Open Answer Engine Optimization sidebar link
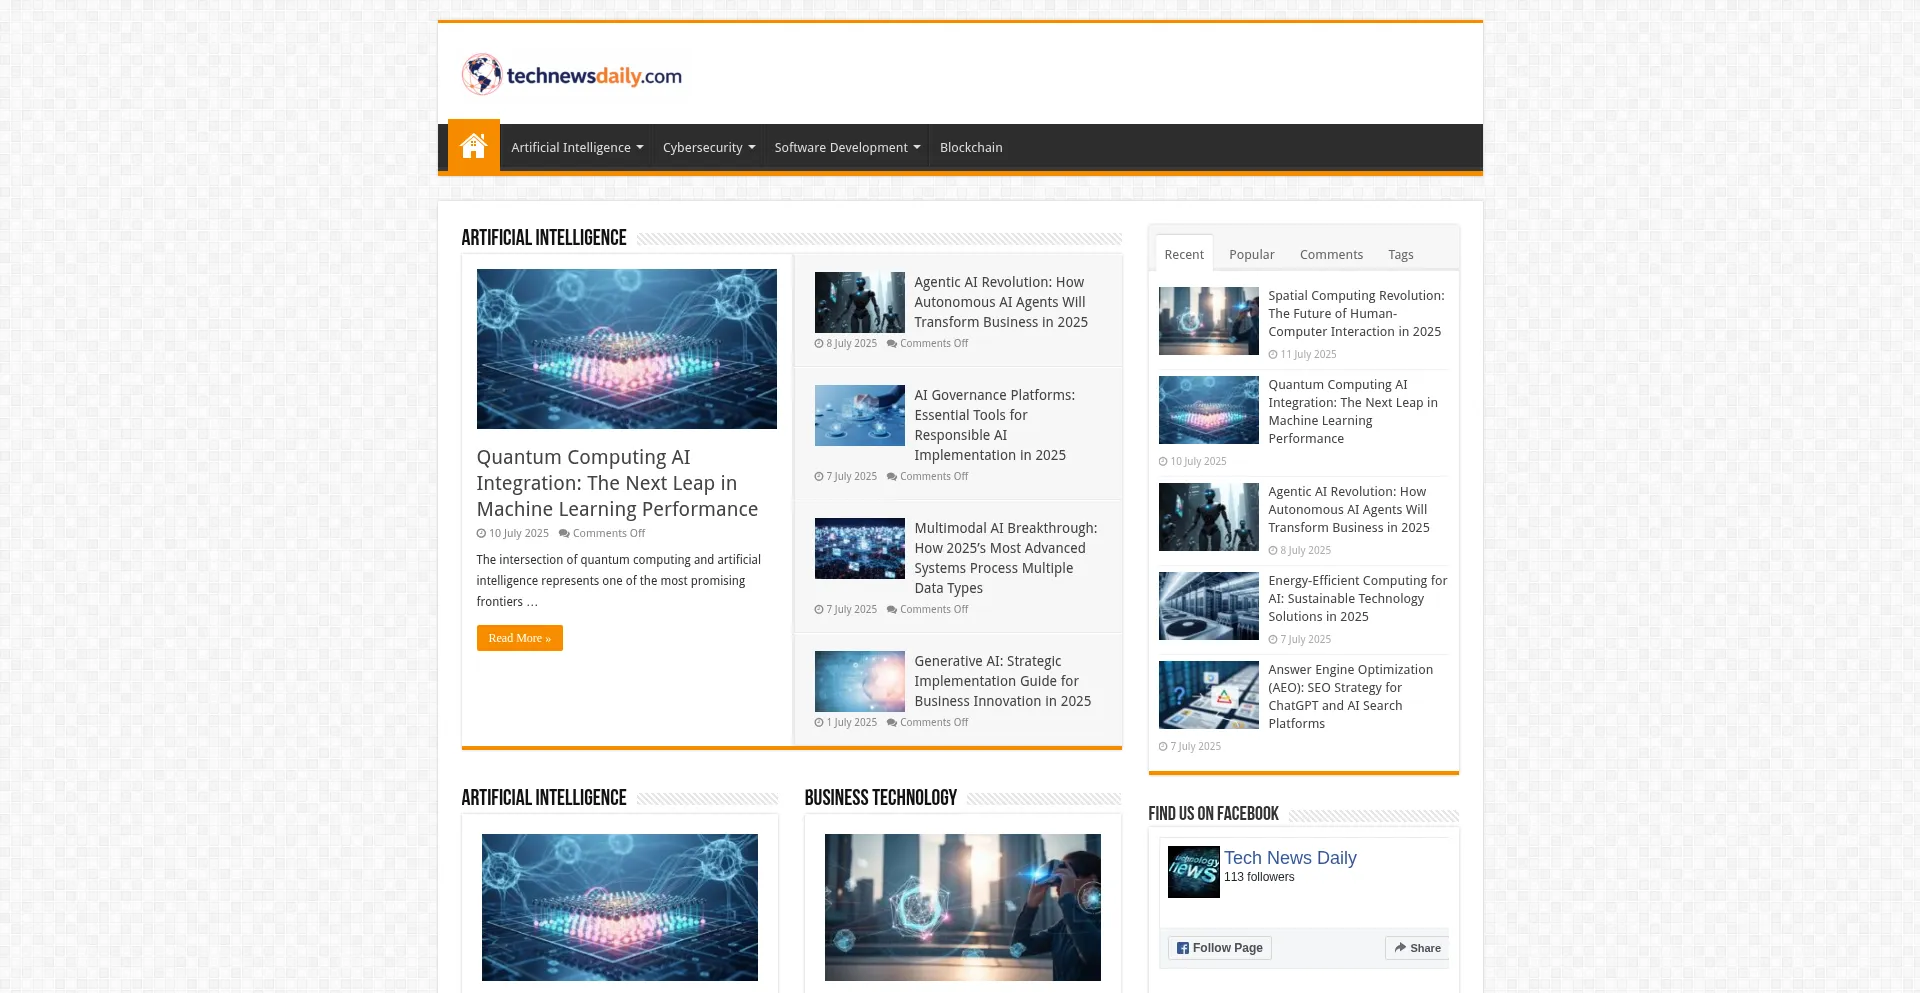The height and width of the screenshot is (993, 1920). 1351,696
